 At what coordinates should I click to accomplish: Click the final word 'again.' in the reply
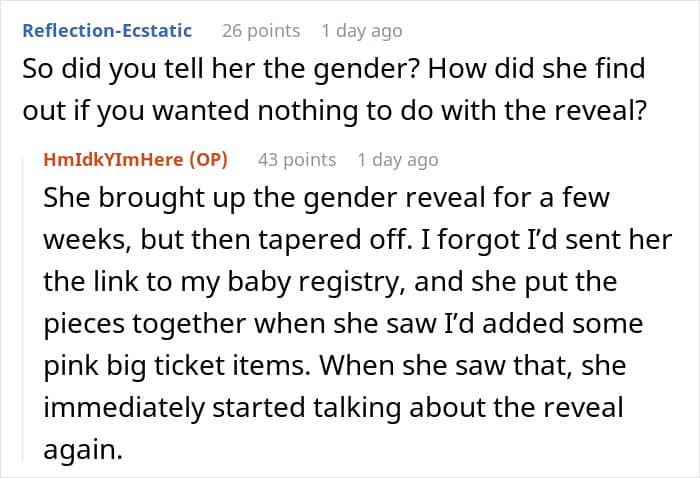83,450
